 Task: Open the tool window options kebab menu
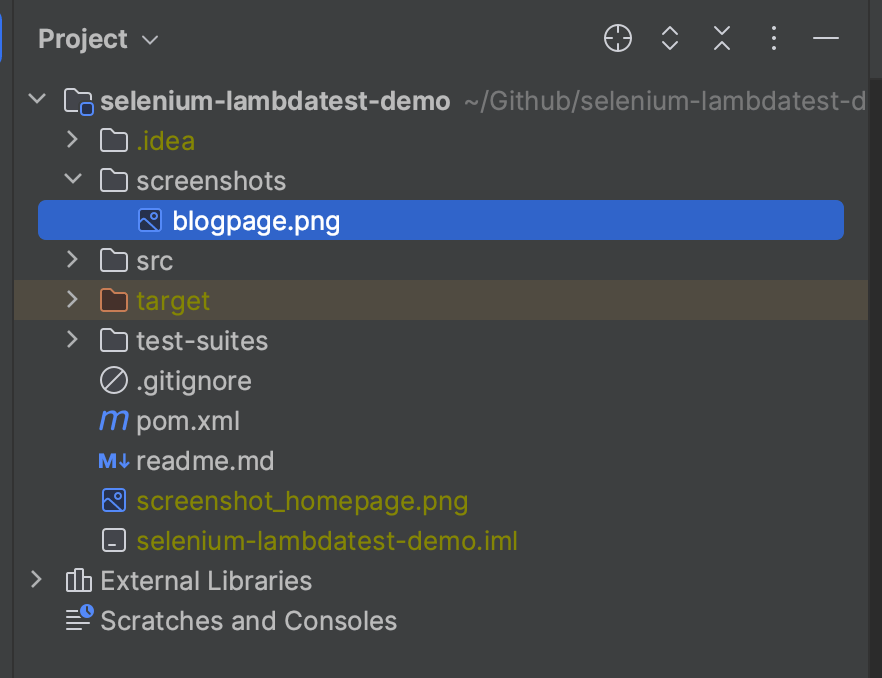(x=773, y=38)
